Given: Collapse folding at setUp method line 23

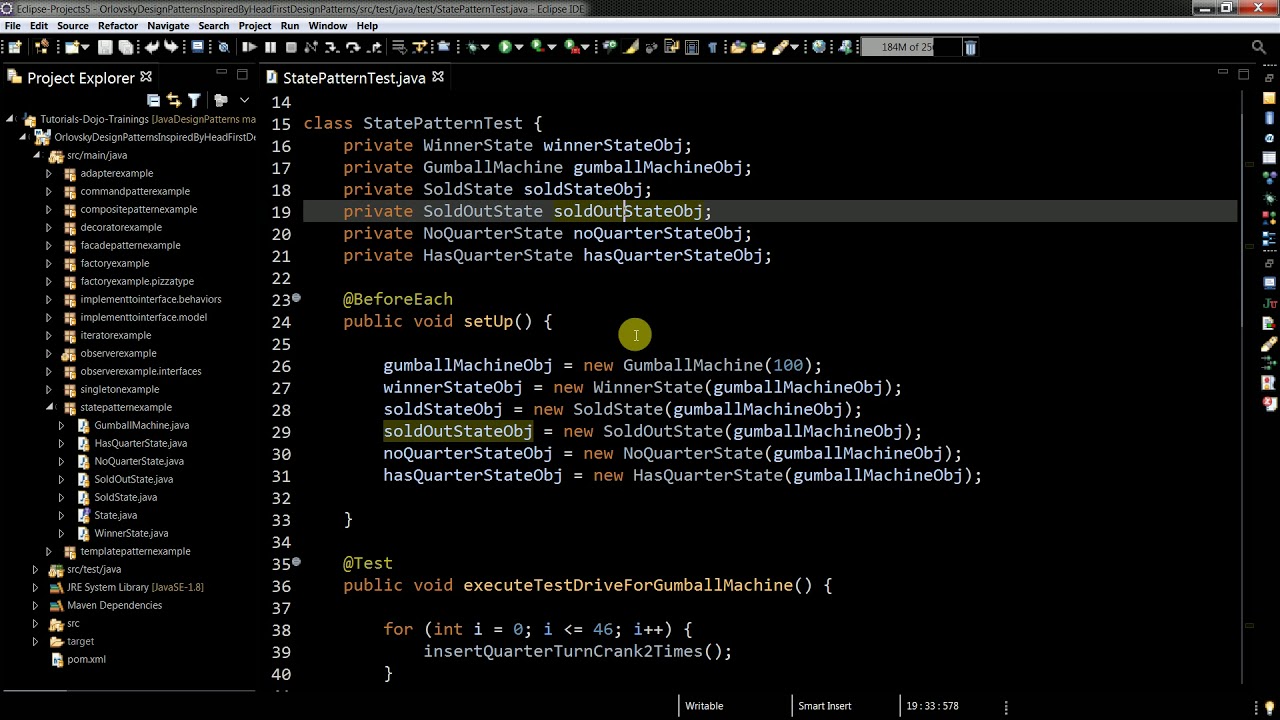Looking at the screenshot, I should pos(296,299).
